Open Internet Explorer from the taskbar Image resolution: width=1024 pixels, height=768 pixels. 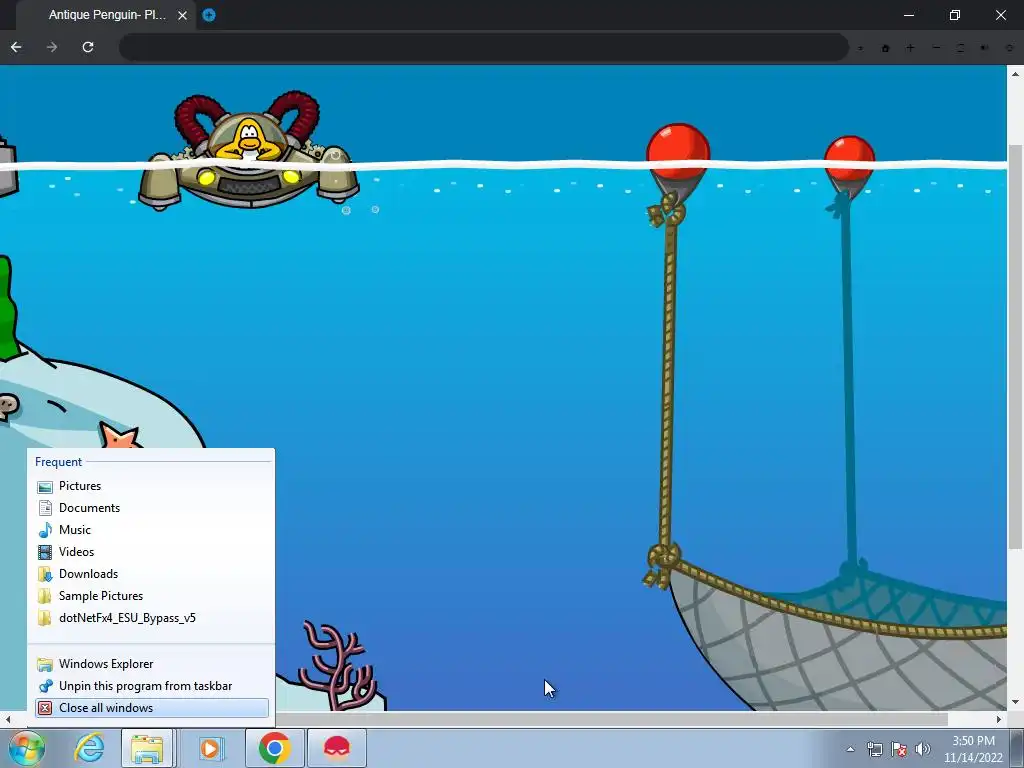[89, 748]
